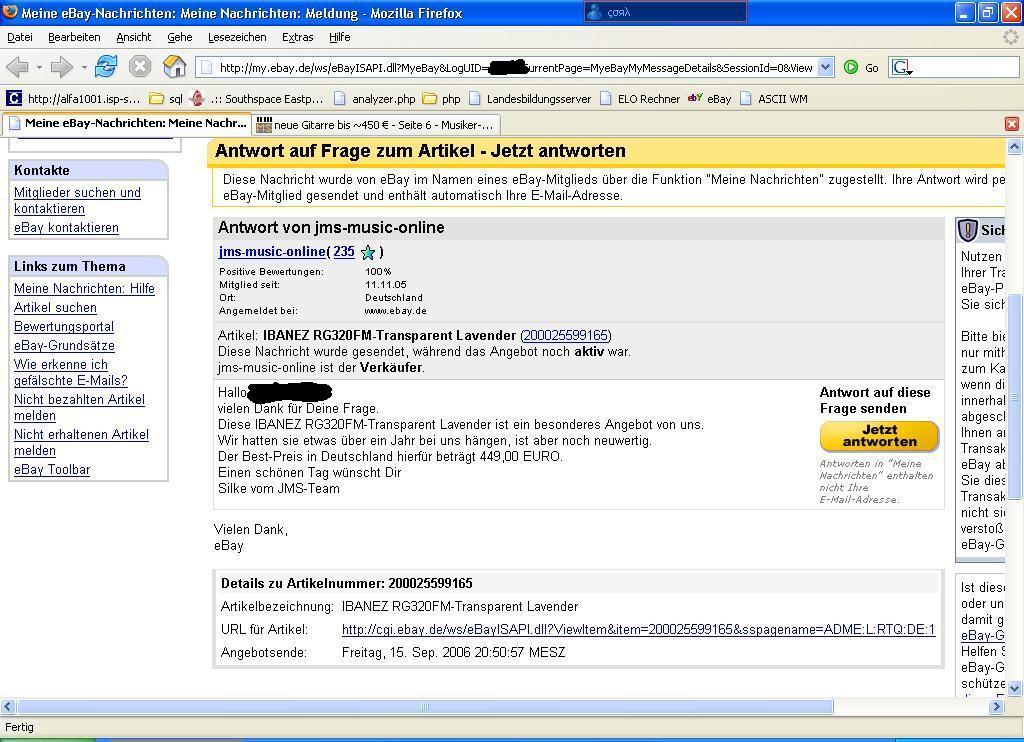Click Nicht bezahlten Artikel melden link
This screenshot has height=742, width=1024.
tap(79, 408)
